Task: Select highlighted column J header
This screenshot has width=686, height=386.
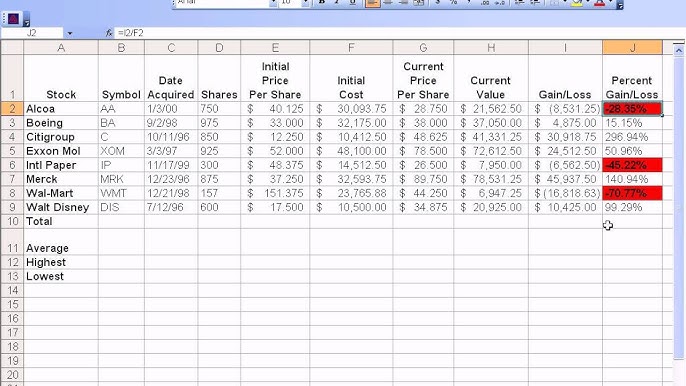Action: [x=632, y=47]
